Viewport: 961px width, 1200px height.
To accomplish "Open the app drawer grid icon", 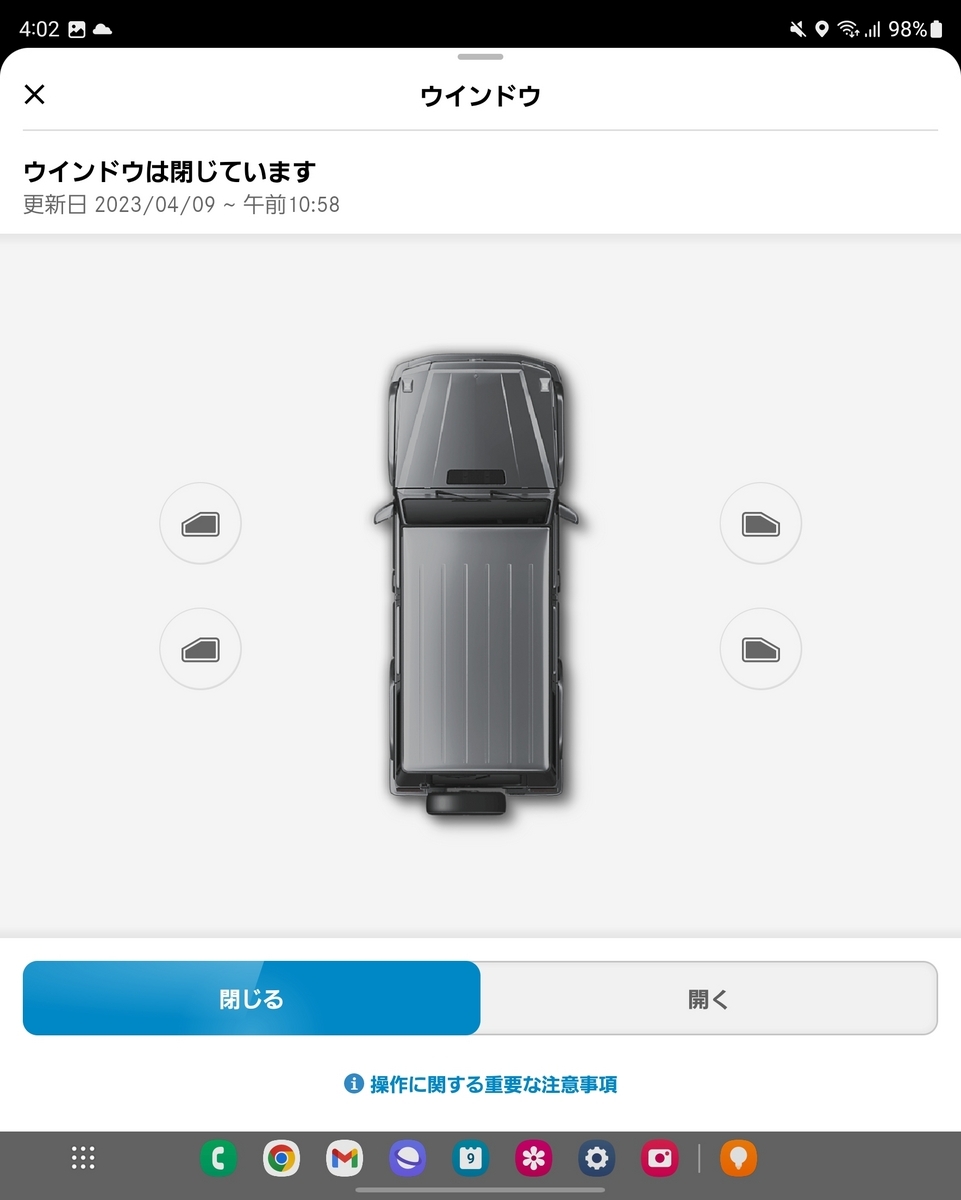I will (83, 1158).
